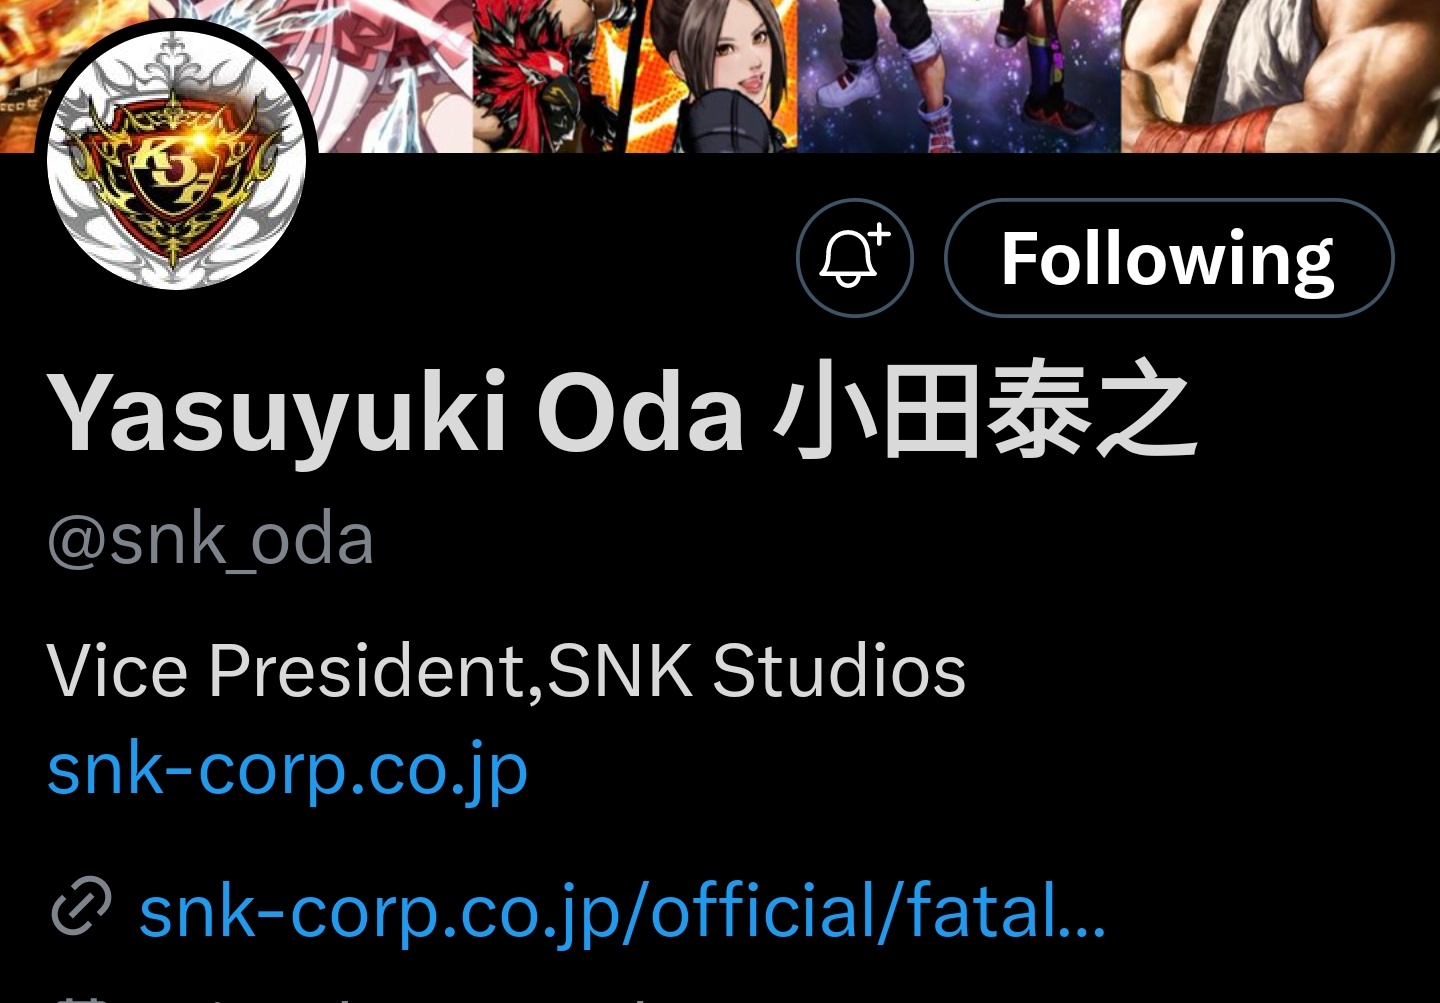Screen dimensions: 1440x1003
Task: Click the @snk_oda handle
Action: tap(210, 540)
